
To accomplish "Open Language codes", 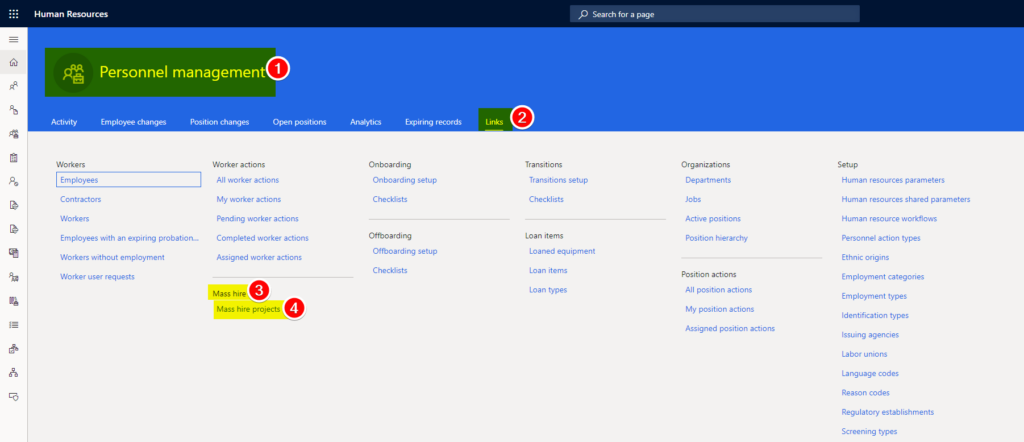I will coord(870,373).
